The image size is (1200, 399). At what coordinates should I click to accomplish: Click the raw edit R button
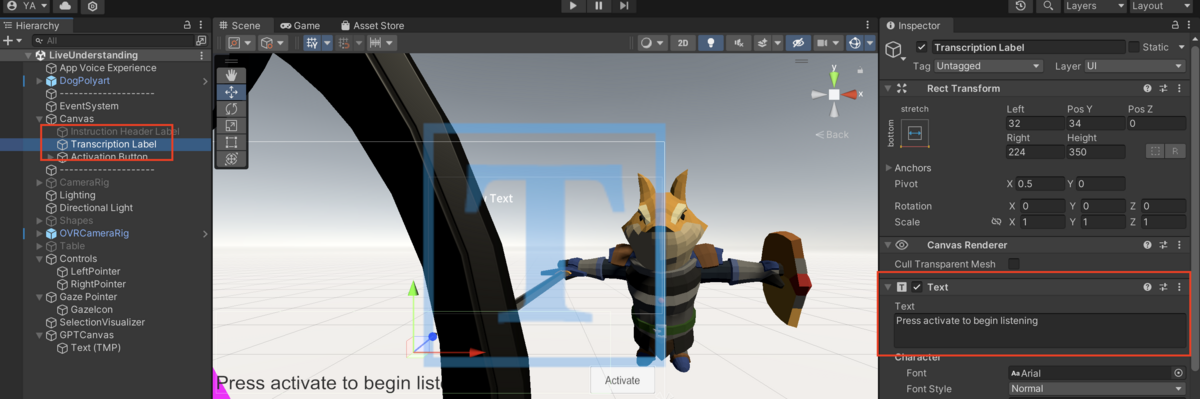click(1176, 151)
